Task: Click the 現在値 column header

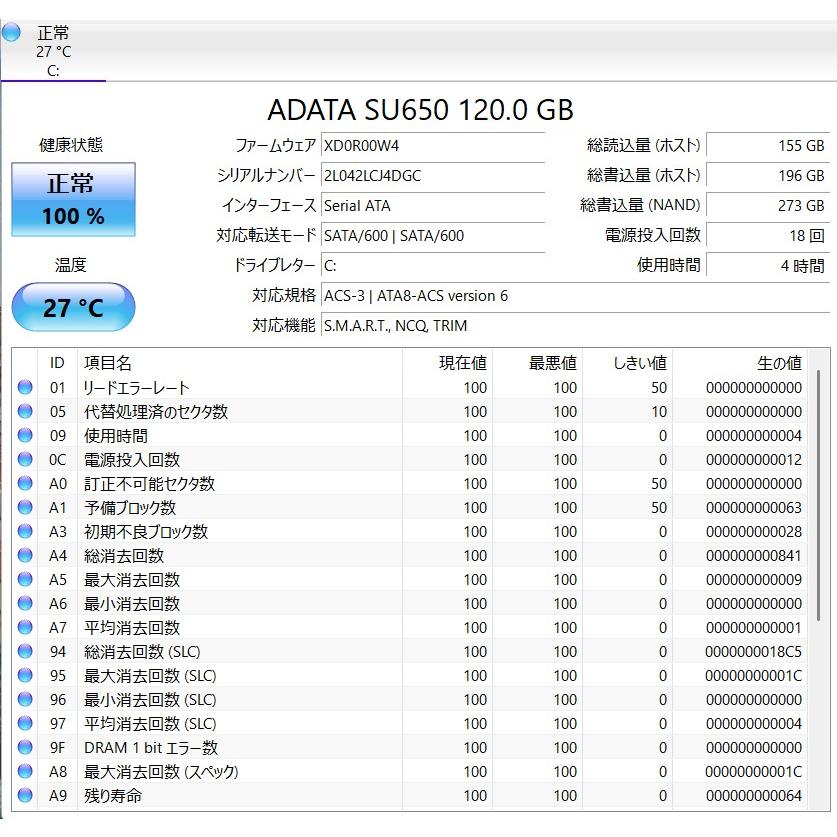Action: 447,363
